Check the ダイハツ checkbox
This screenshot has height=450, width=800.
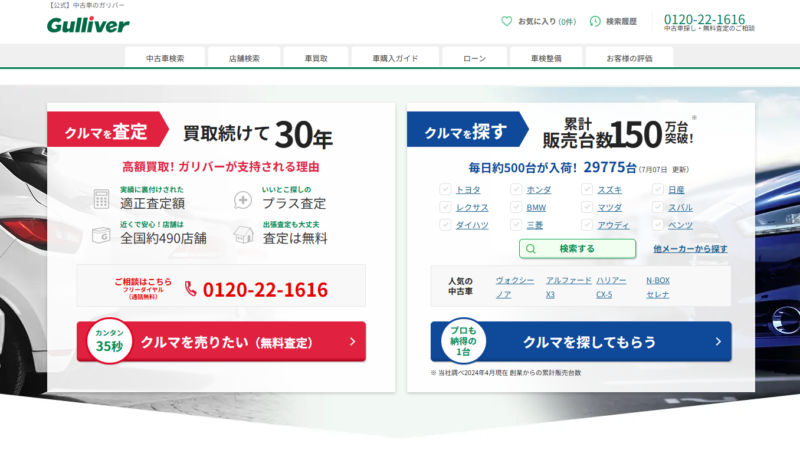click(x=445, y=224)
